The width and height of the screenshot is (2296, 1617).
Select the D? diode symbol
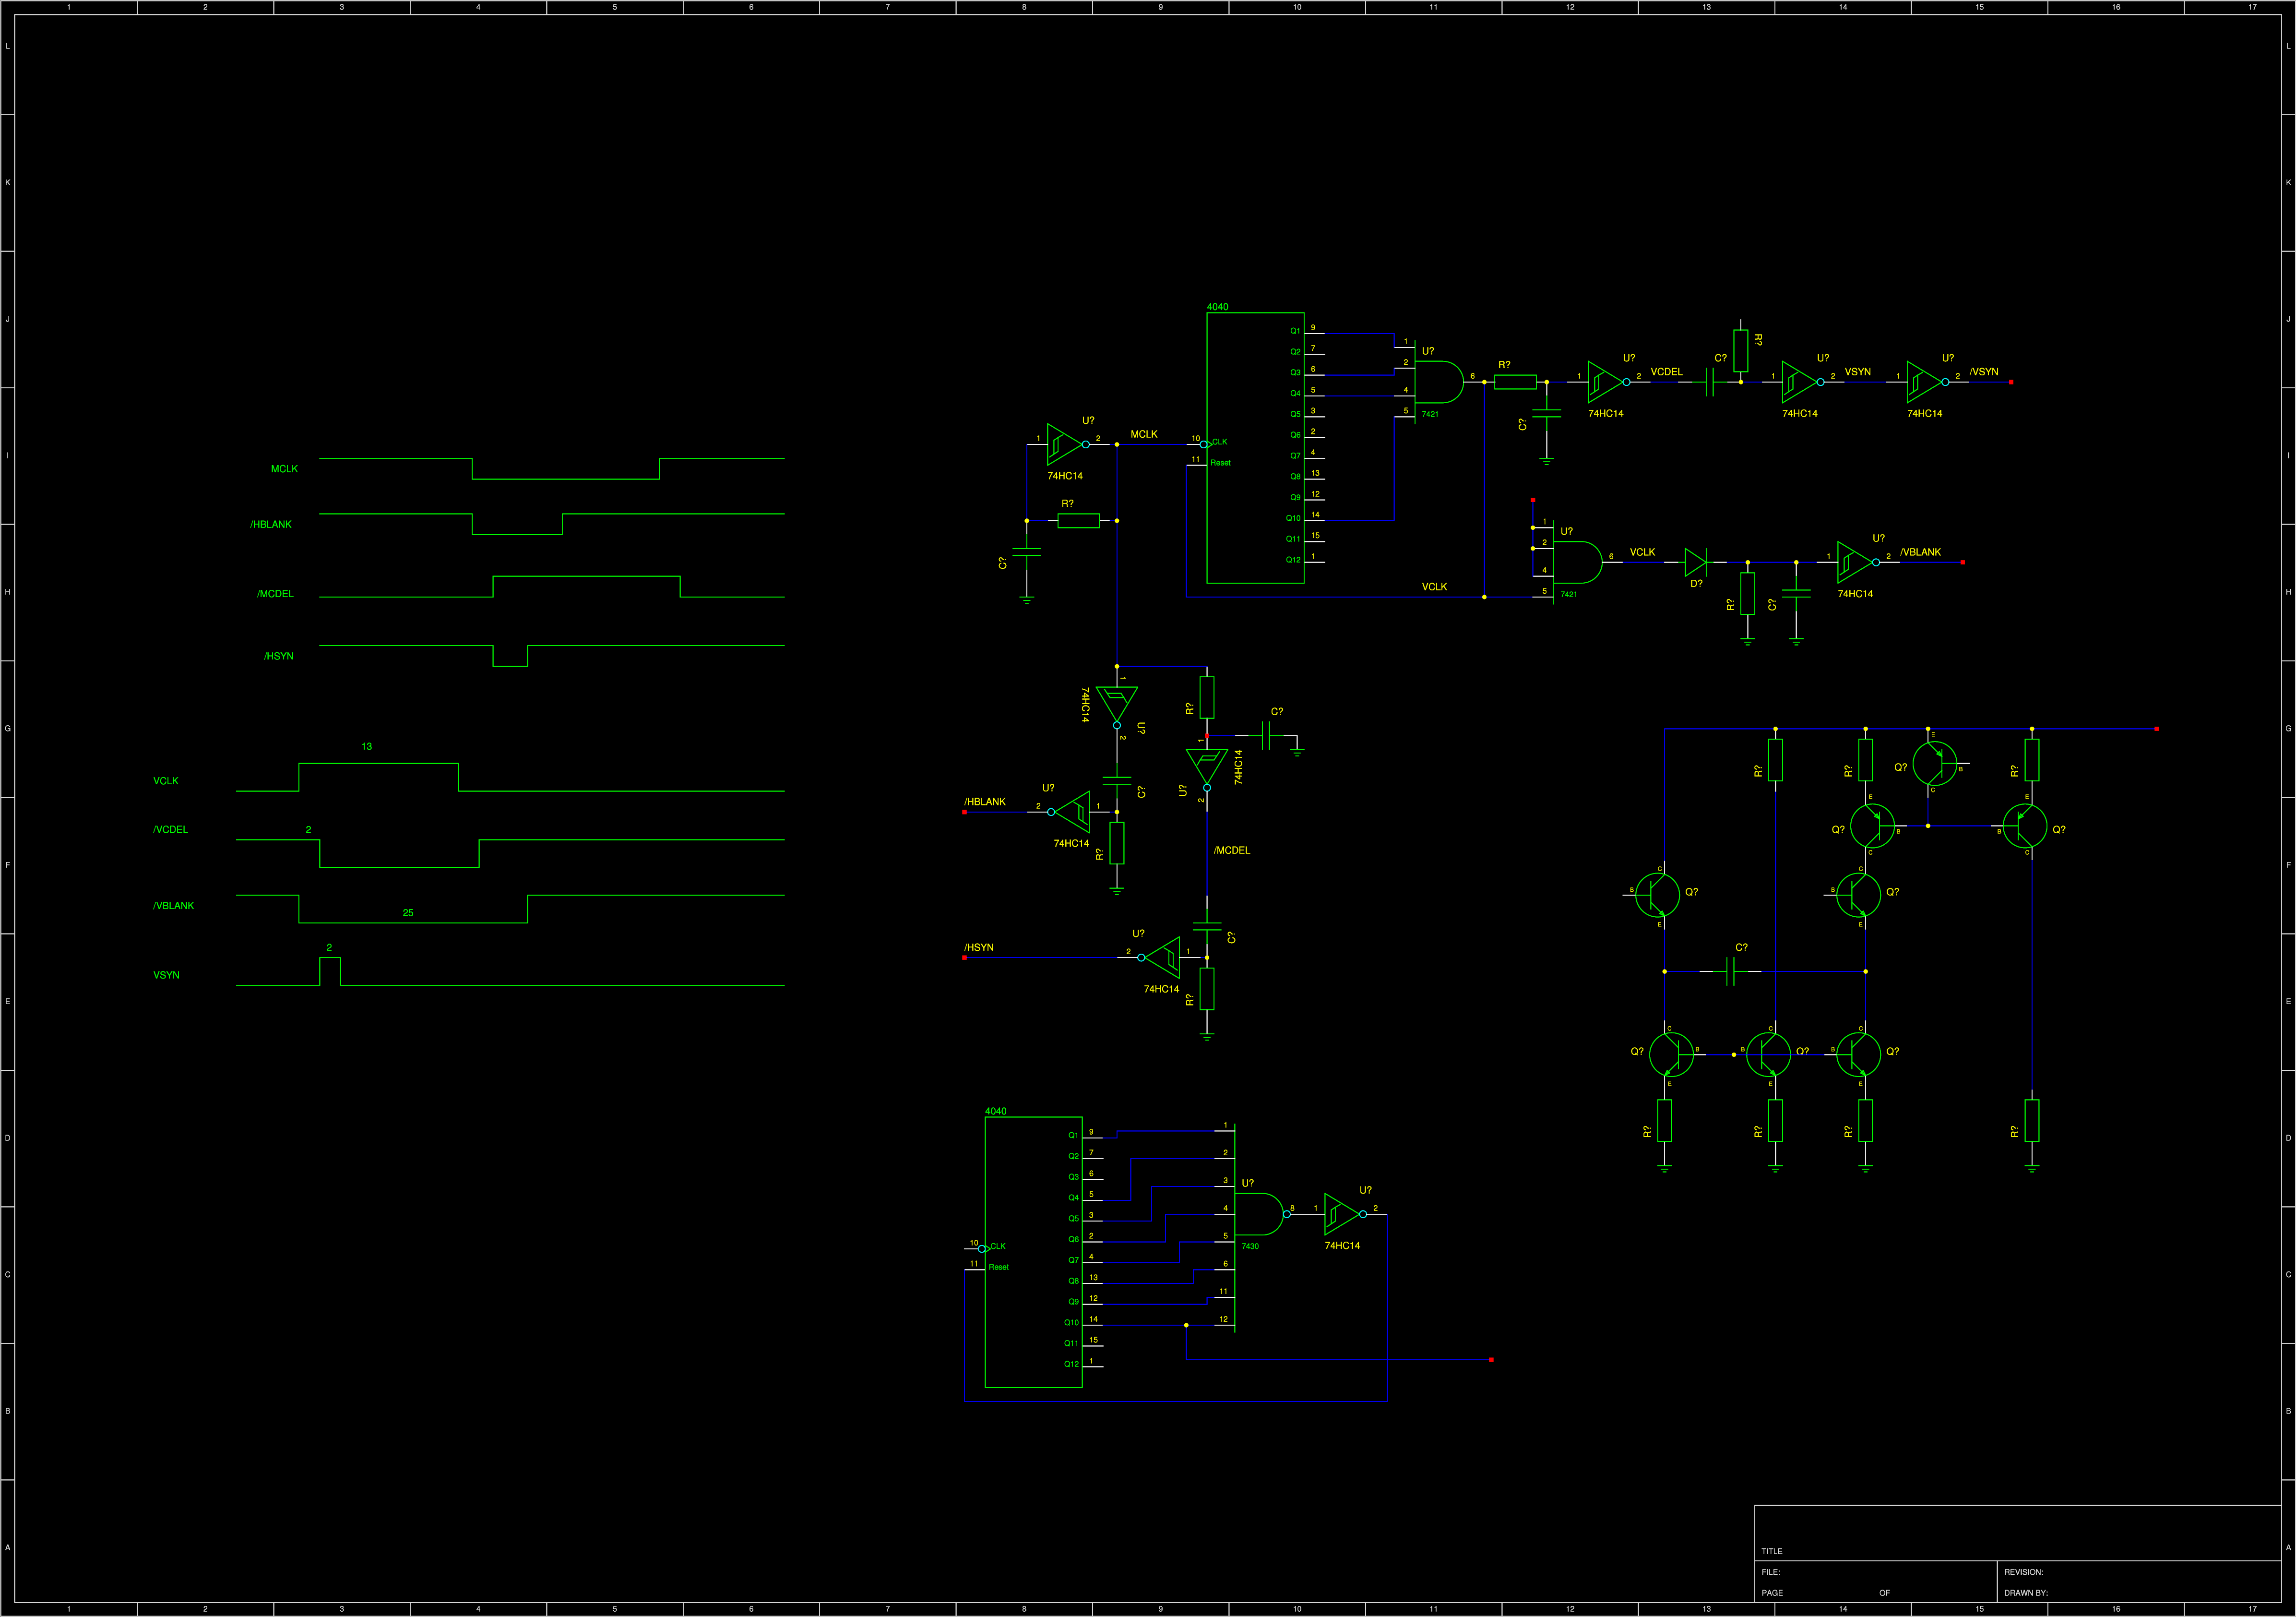point(1696,562)
